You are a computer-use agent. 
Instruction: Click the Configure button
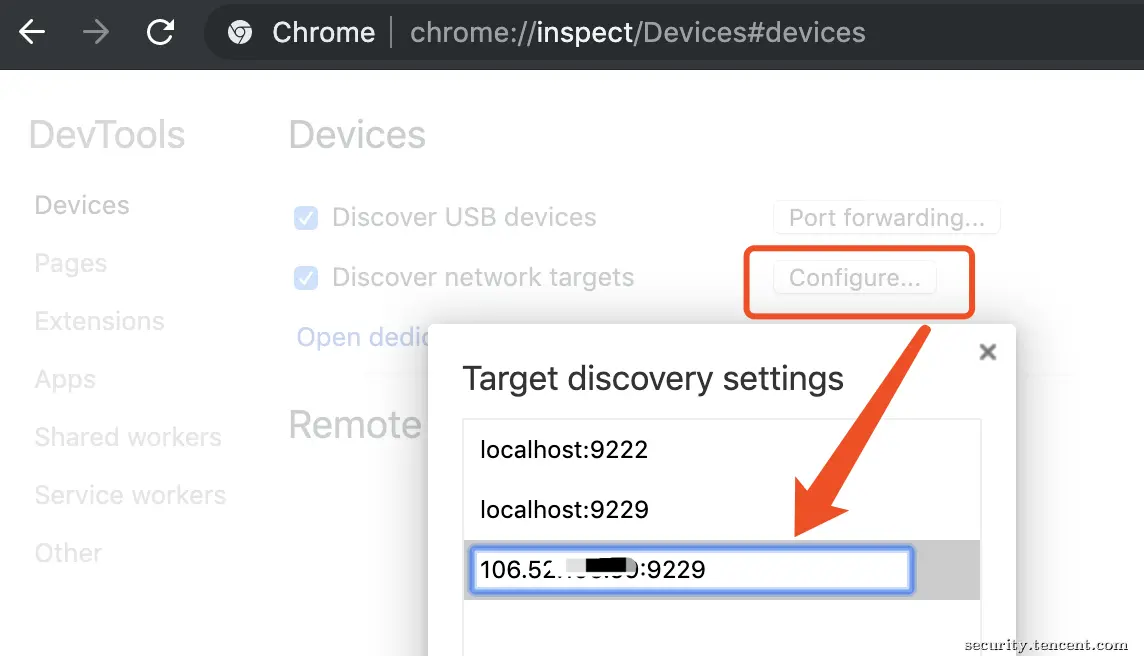854,278
